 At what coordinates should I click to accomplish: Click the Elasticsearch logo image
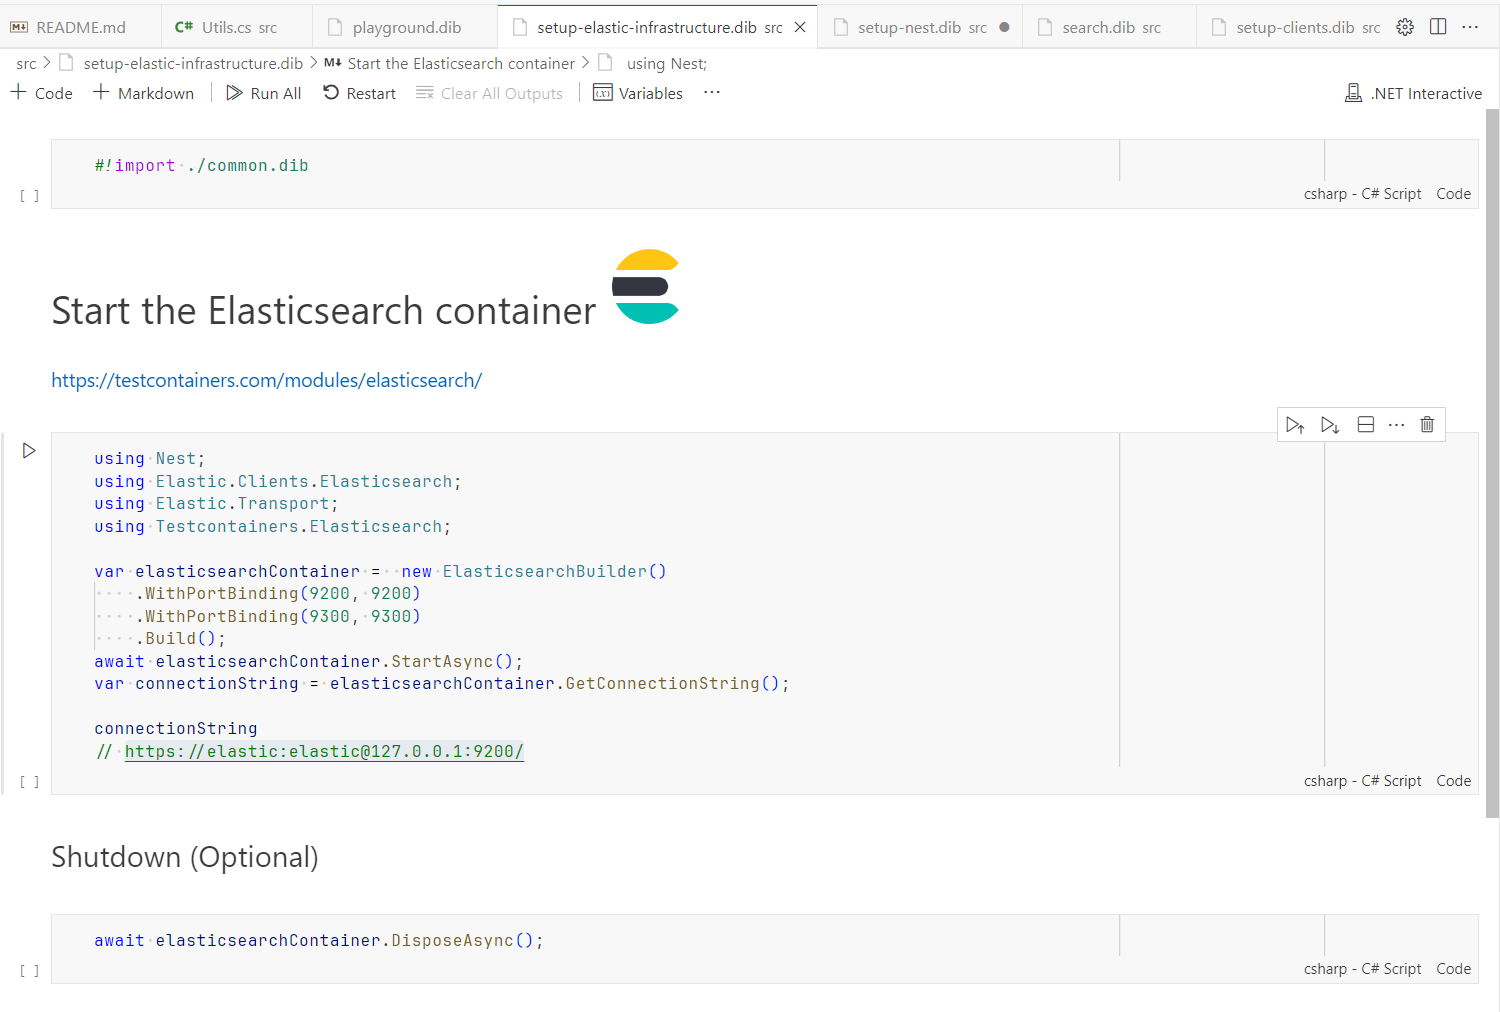tap(646, 286)
